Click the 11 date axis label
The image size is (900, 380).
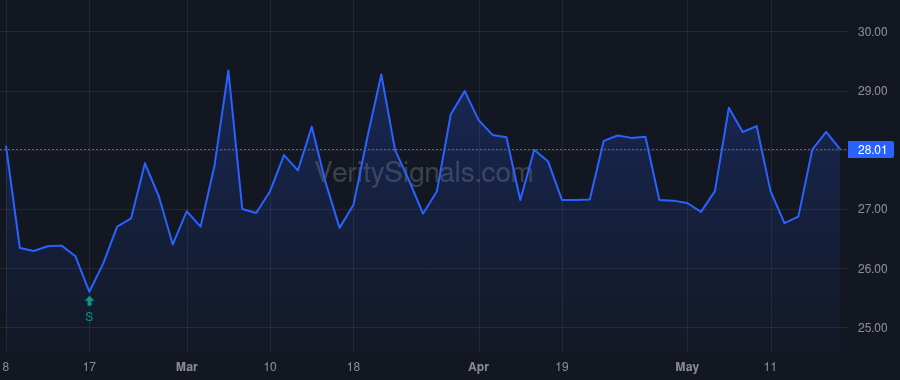[x=770, y=367]
